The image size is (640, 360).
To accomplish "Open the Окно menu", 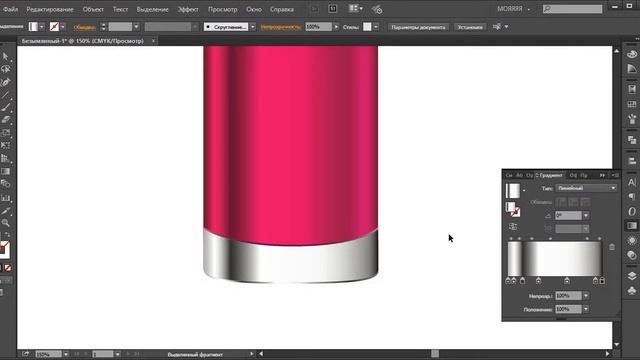I will click(x=253, y=9).
